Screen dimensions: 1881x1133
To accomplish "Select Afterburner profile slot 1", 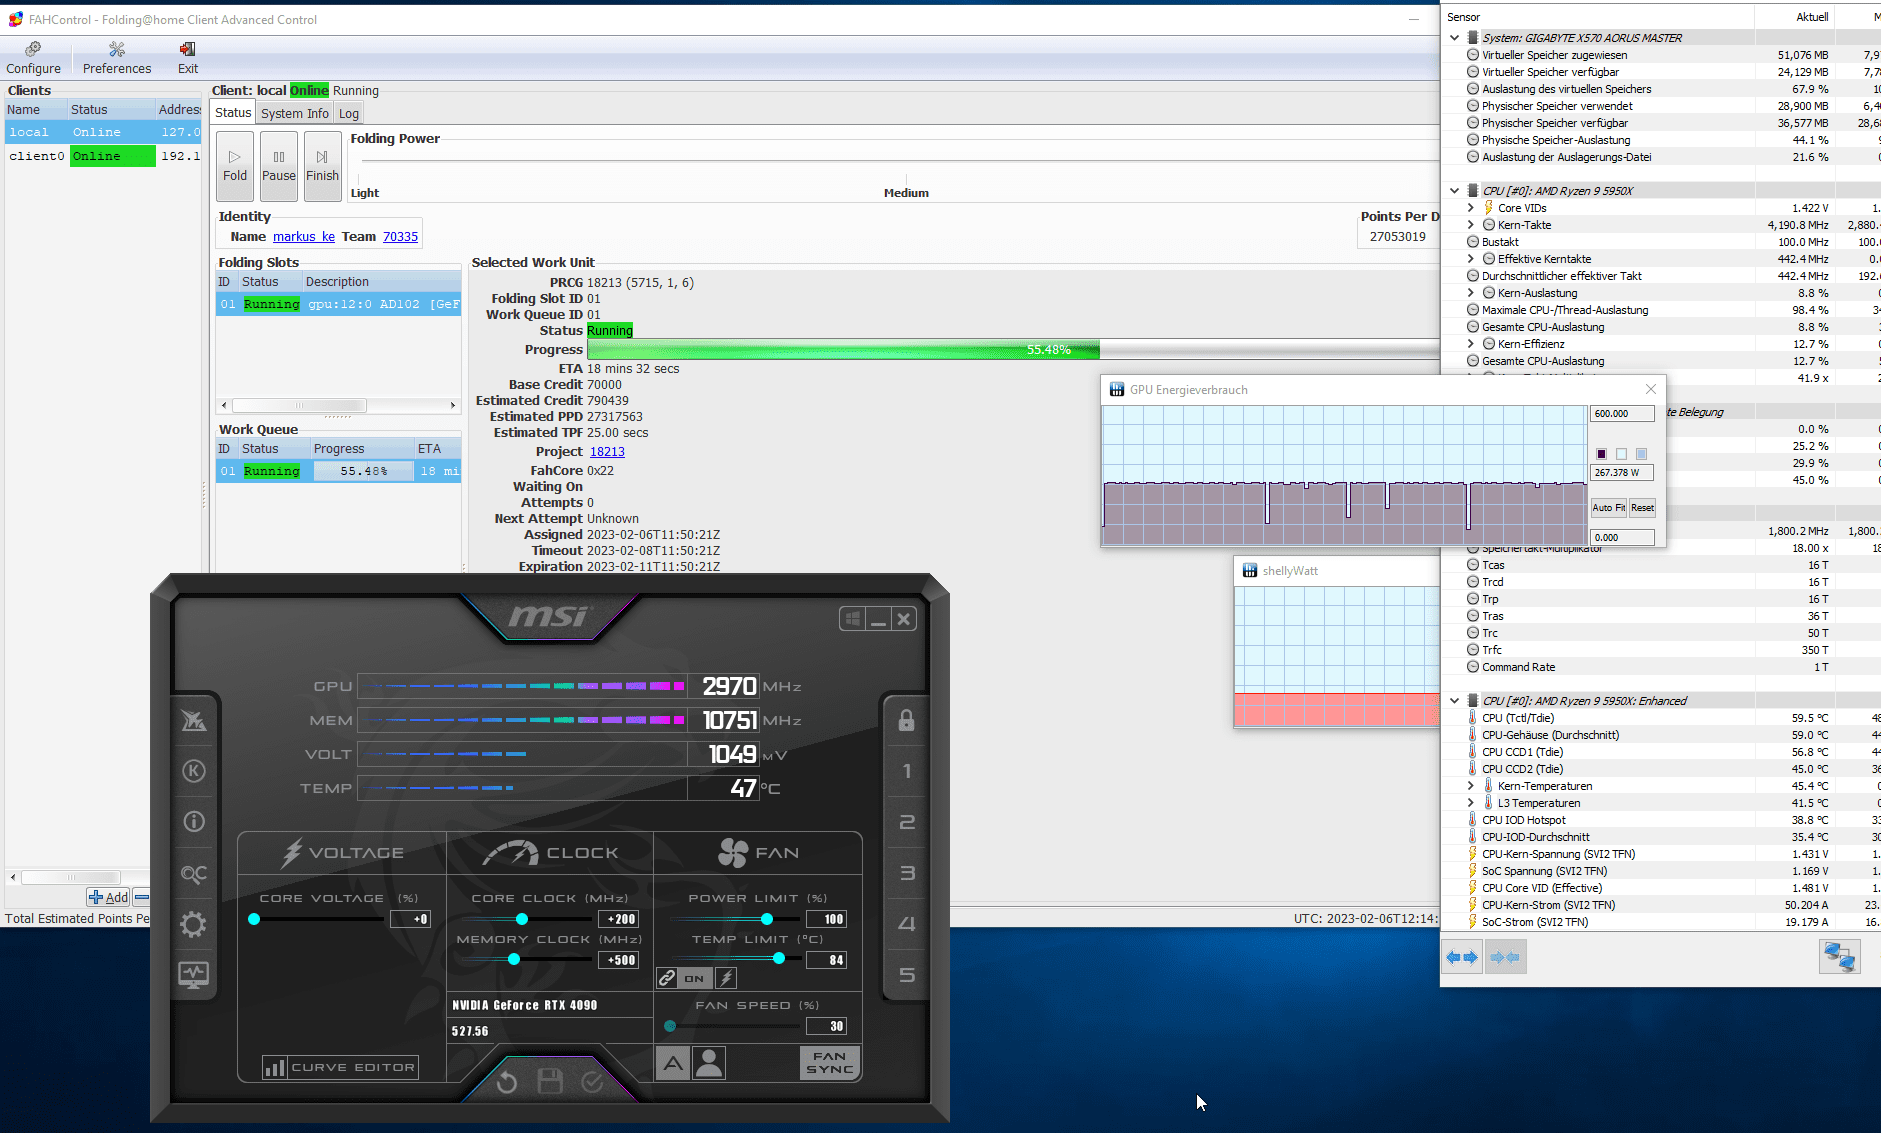I will click(x=906, y=771).
